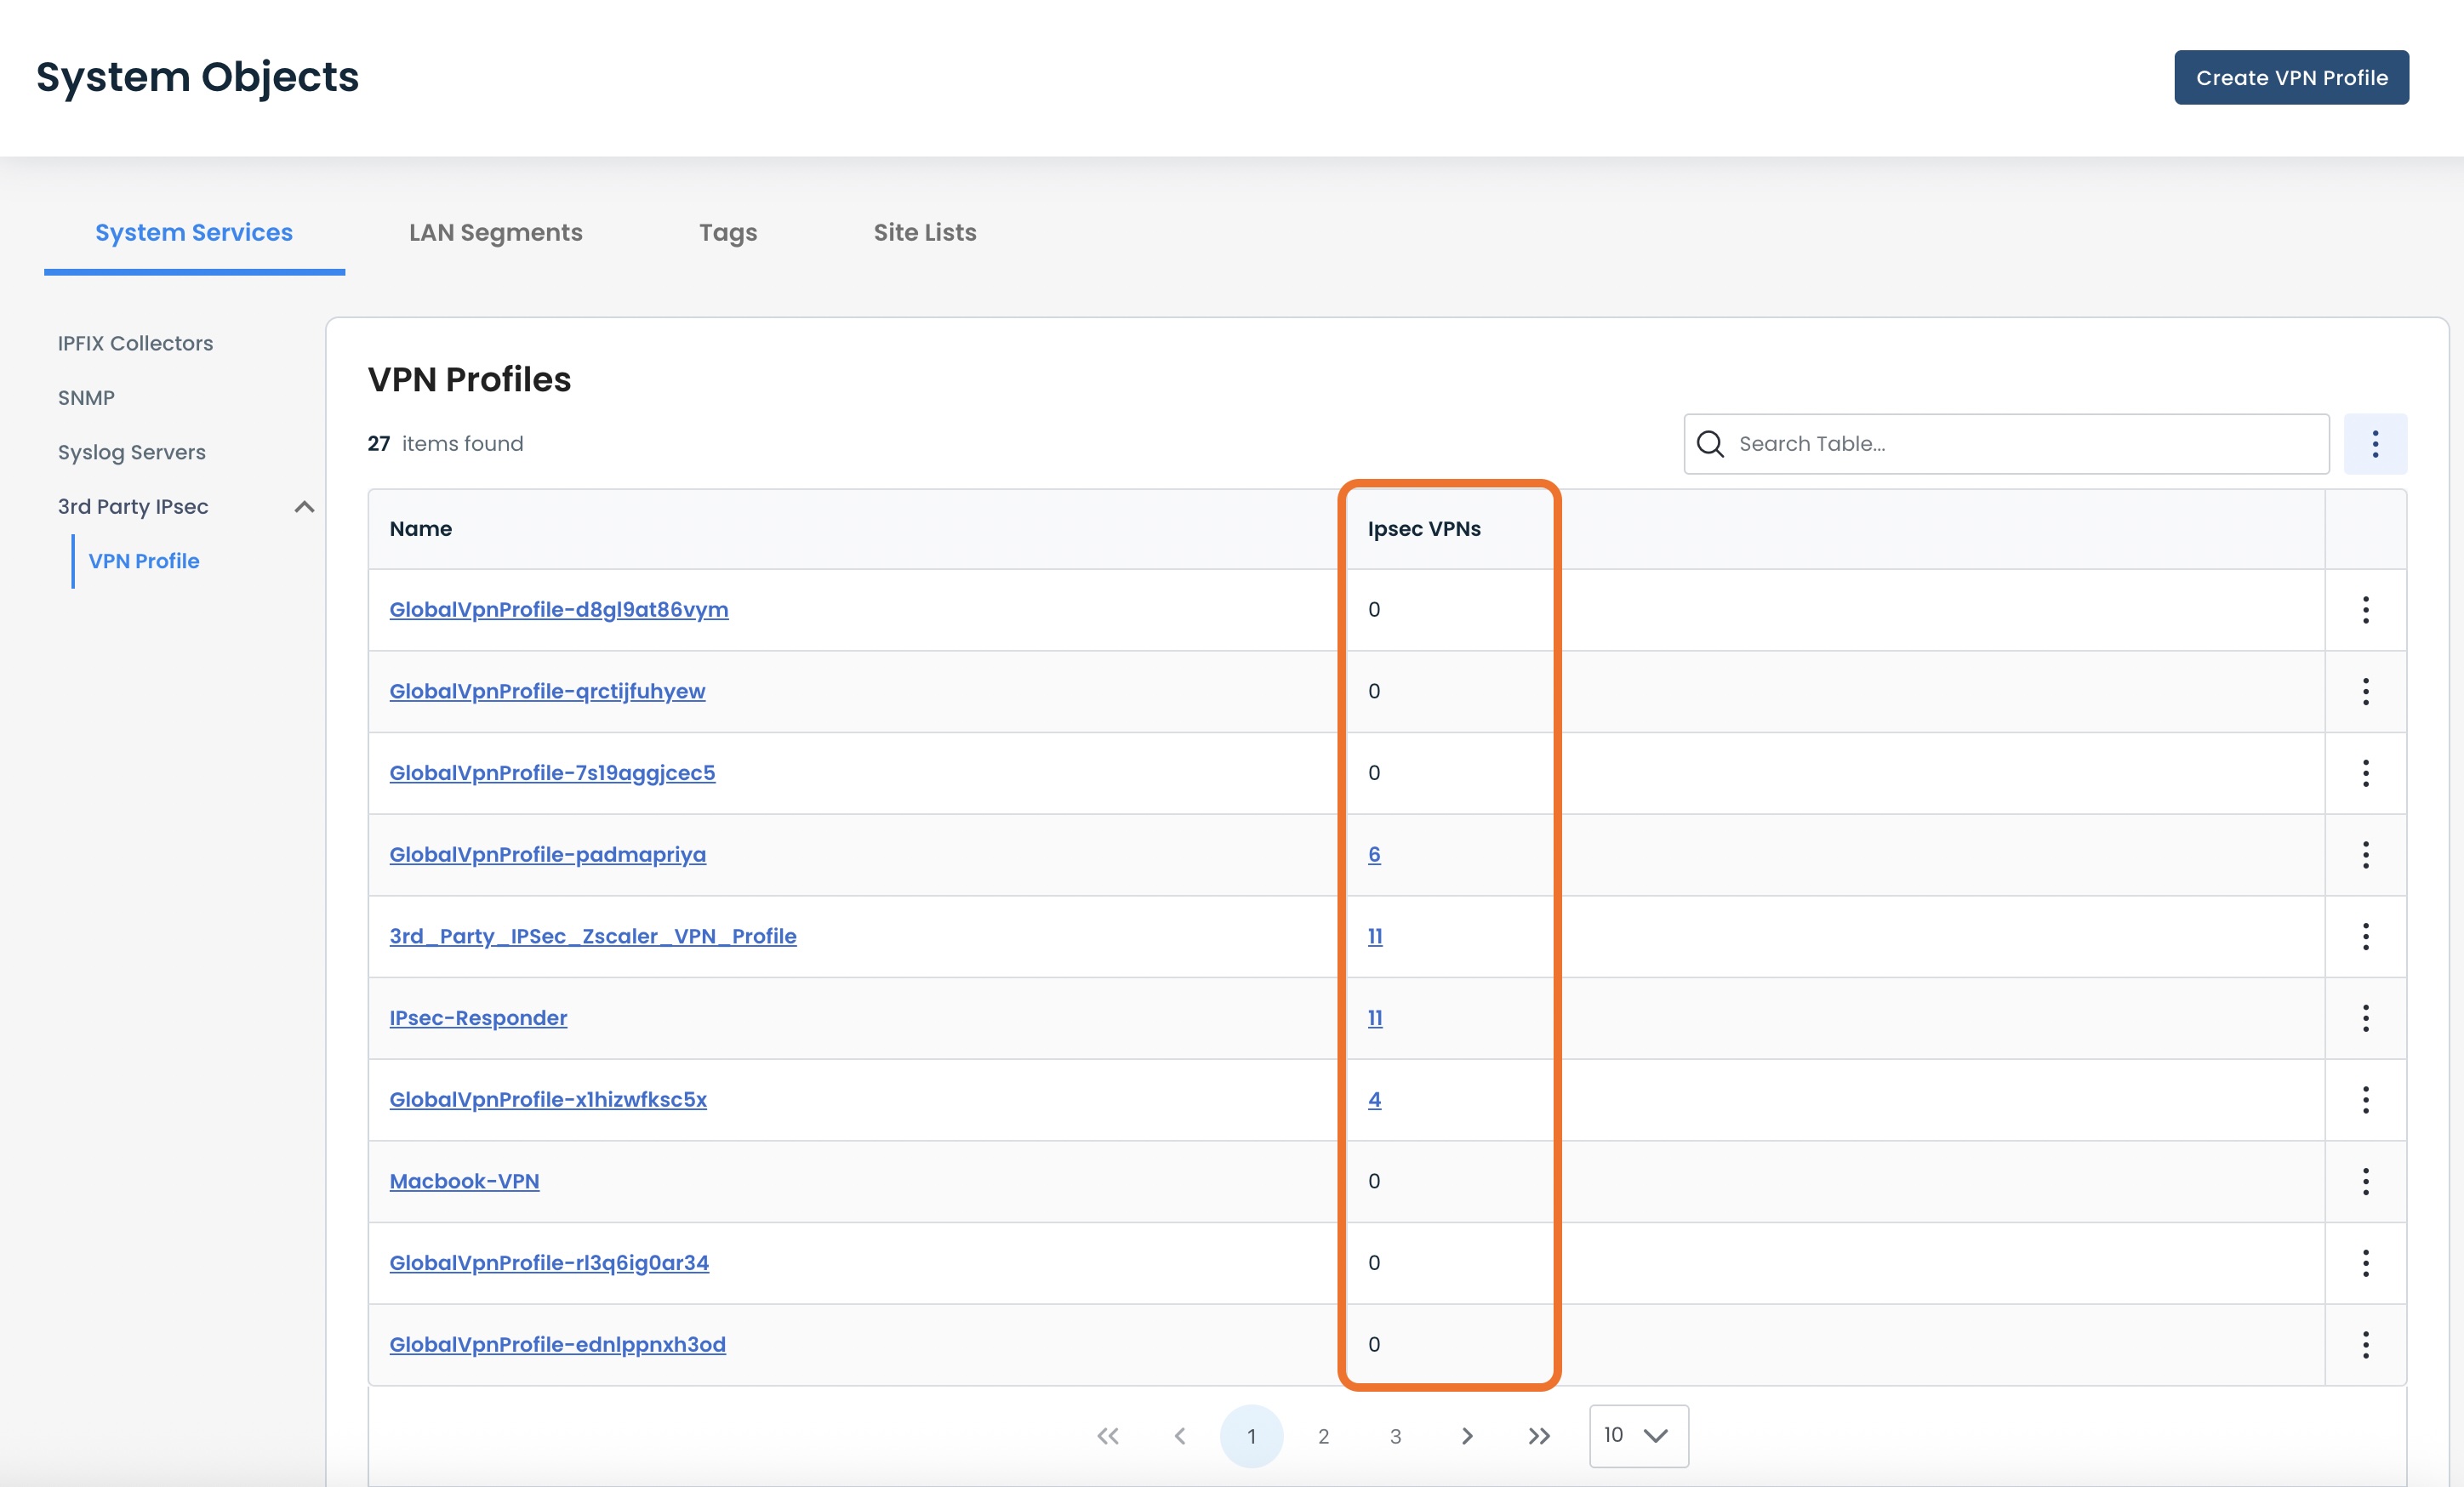Click the Search Table input field

tap(2006, 444)
